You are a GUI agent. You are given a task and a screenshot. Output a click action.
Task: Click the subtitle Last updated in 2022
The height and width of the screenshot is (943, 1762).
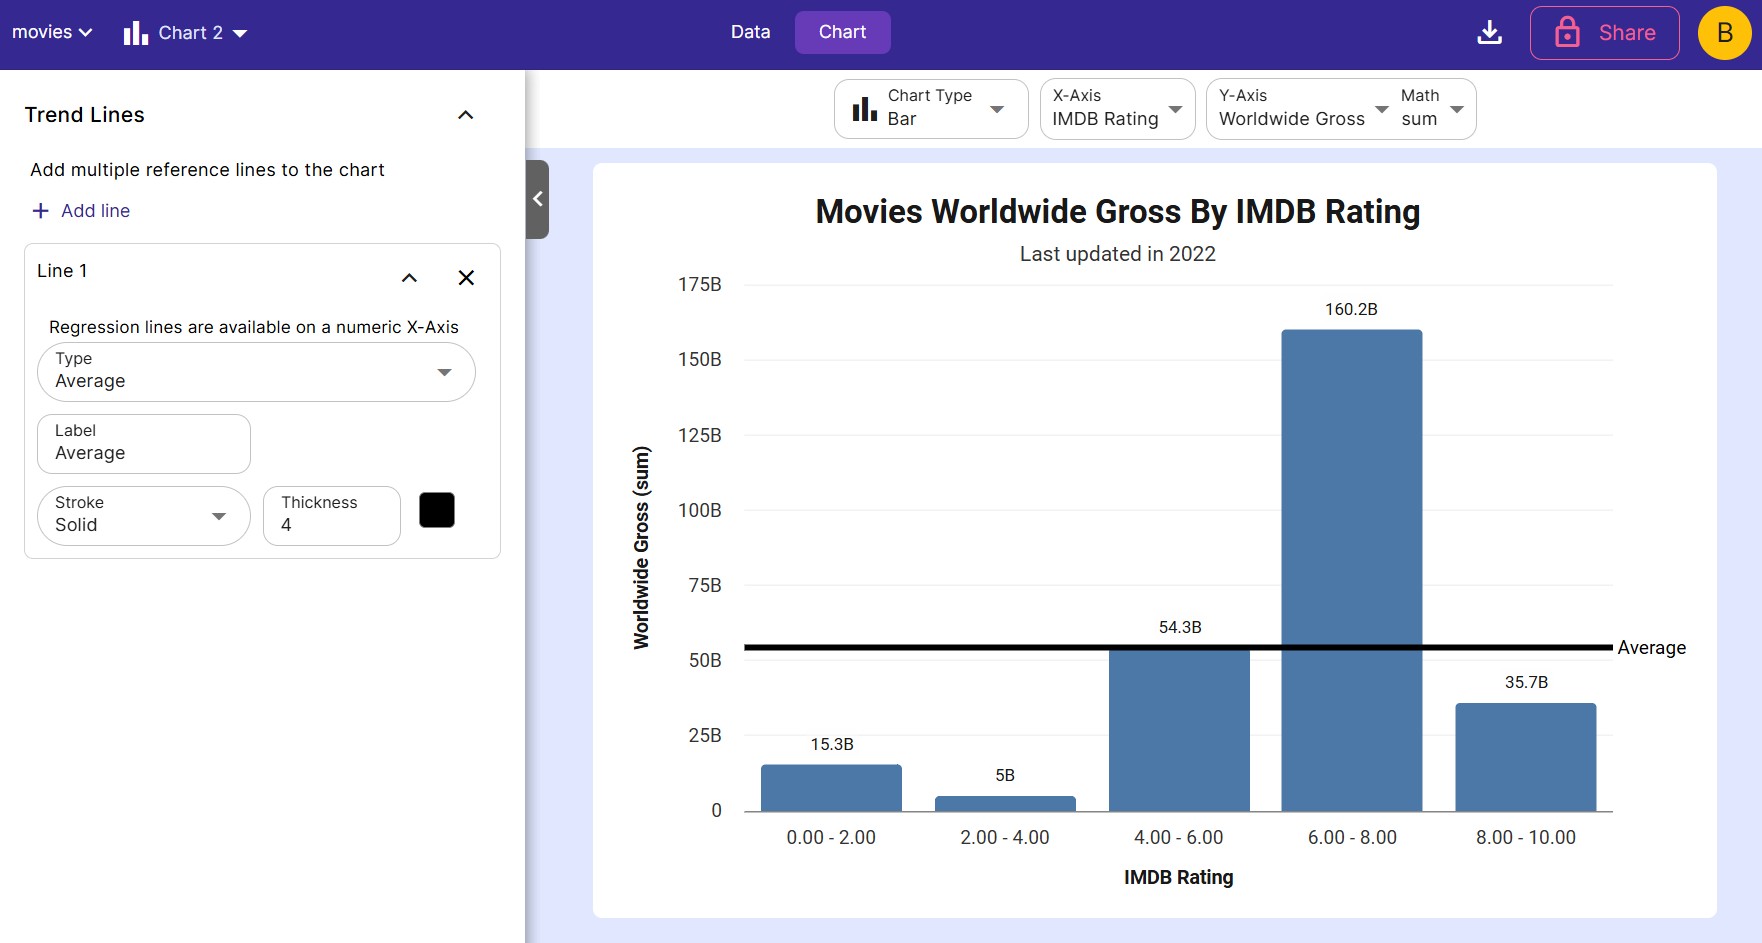click(1117, 254)
